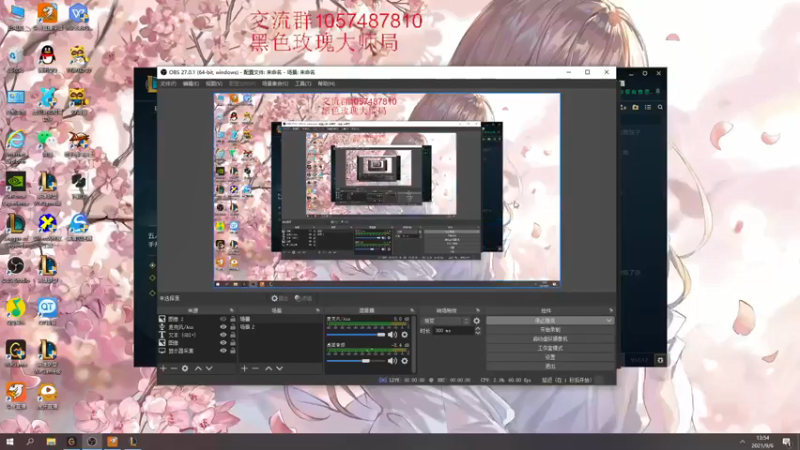Viewport: 800px width, 450px height.
Task: Toggle 工作室模式 studio mode button
Action: pos(550,348)
